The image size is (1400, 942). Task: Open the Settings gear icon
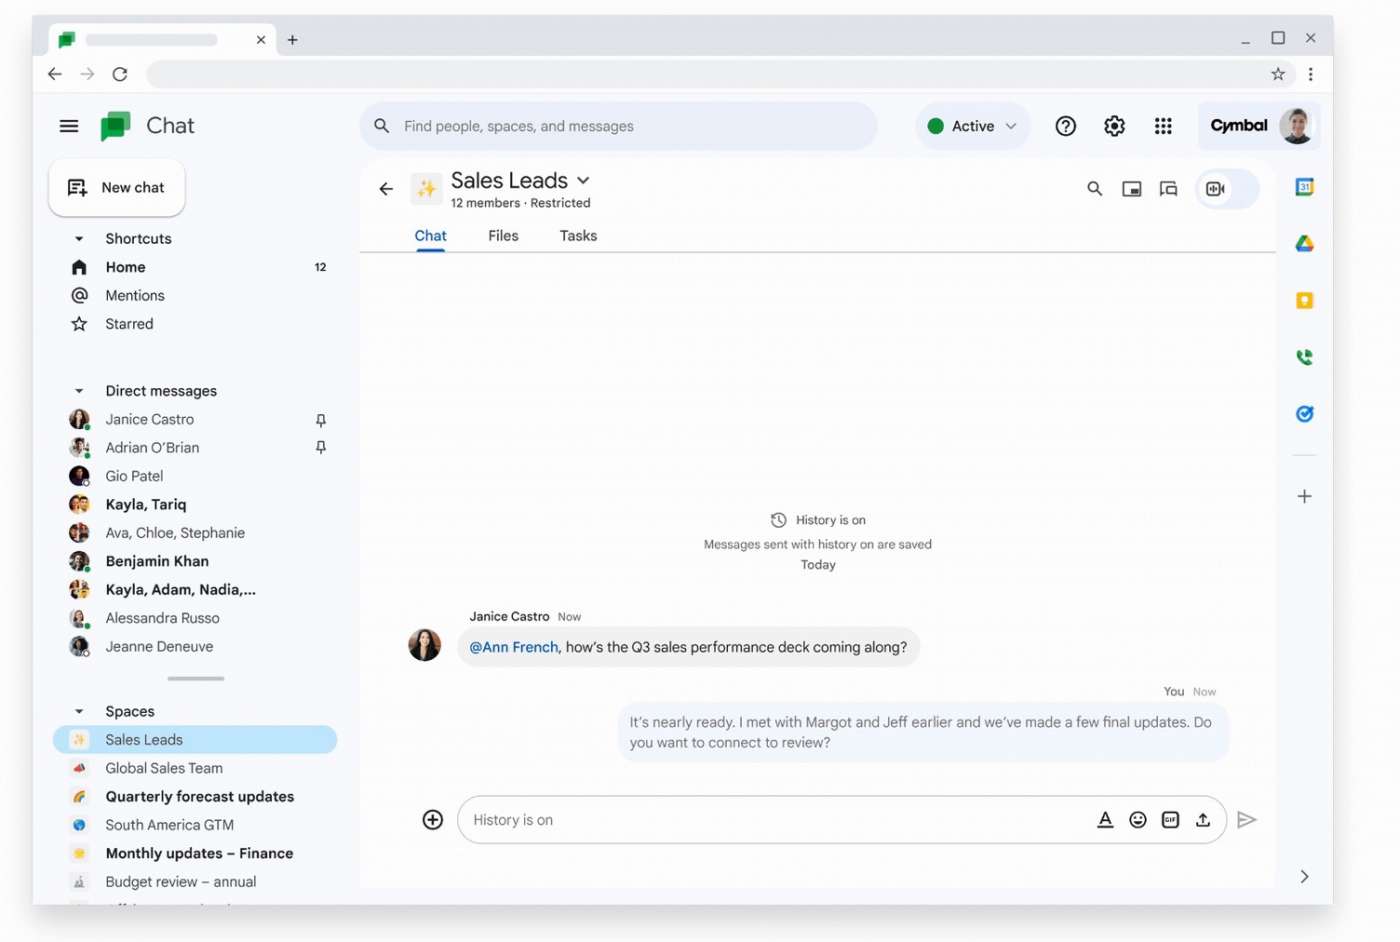pyautogui.click(x=1114, y=126)
